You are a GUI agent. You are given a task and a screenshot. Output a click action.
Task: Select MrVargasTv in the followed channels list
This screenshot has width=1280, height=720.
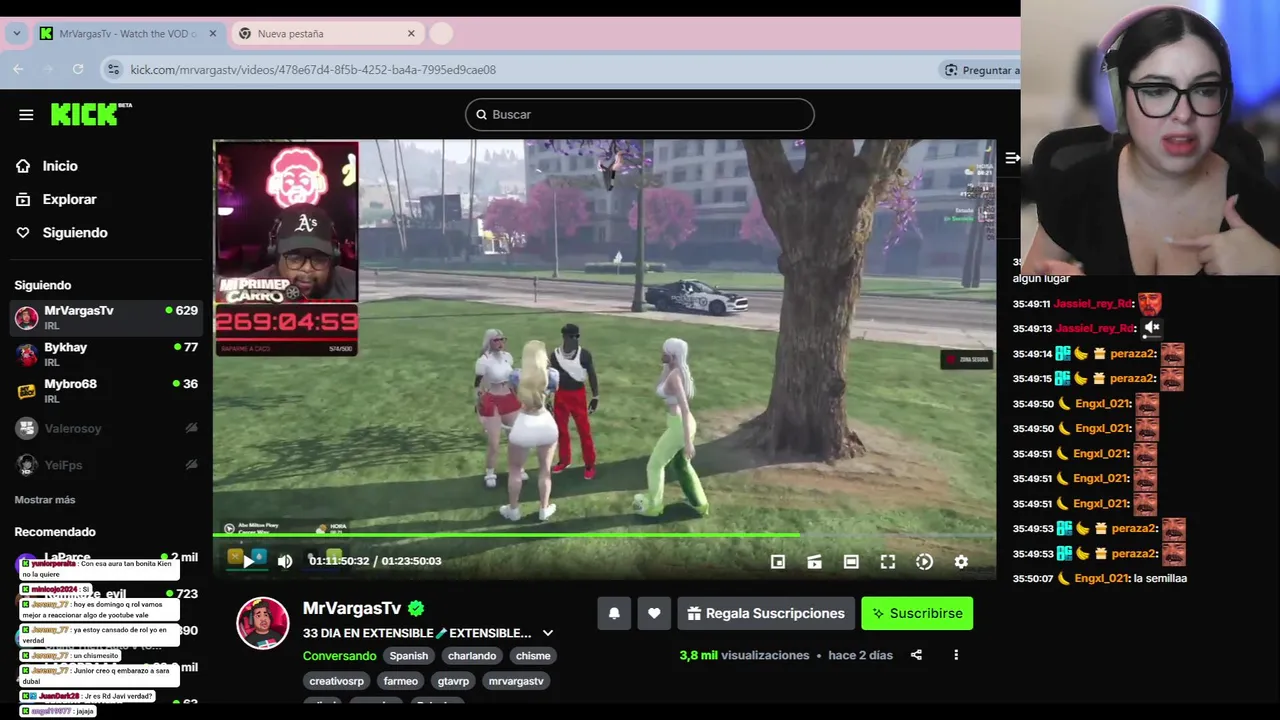106,317
